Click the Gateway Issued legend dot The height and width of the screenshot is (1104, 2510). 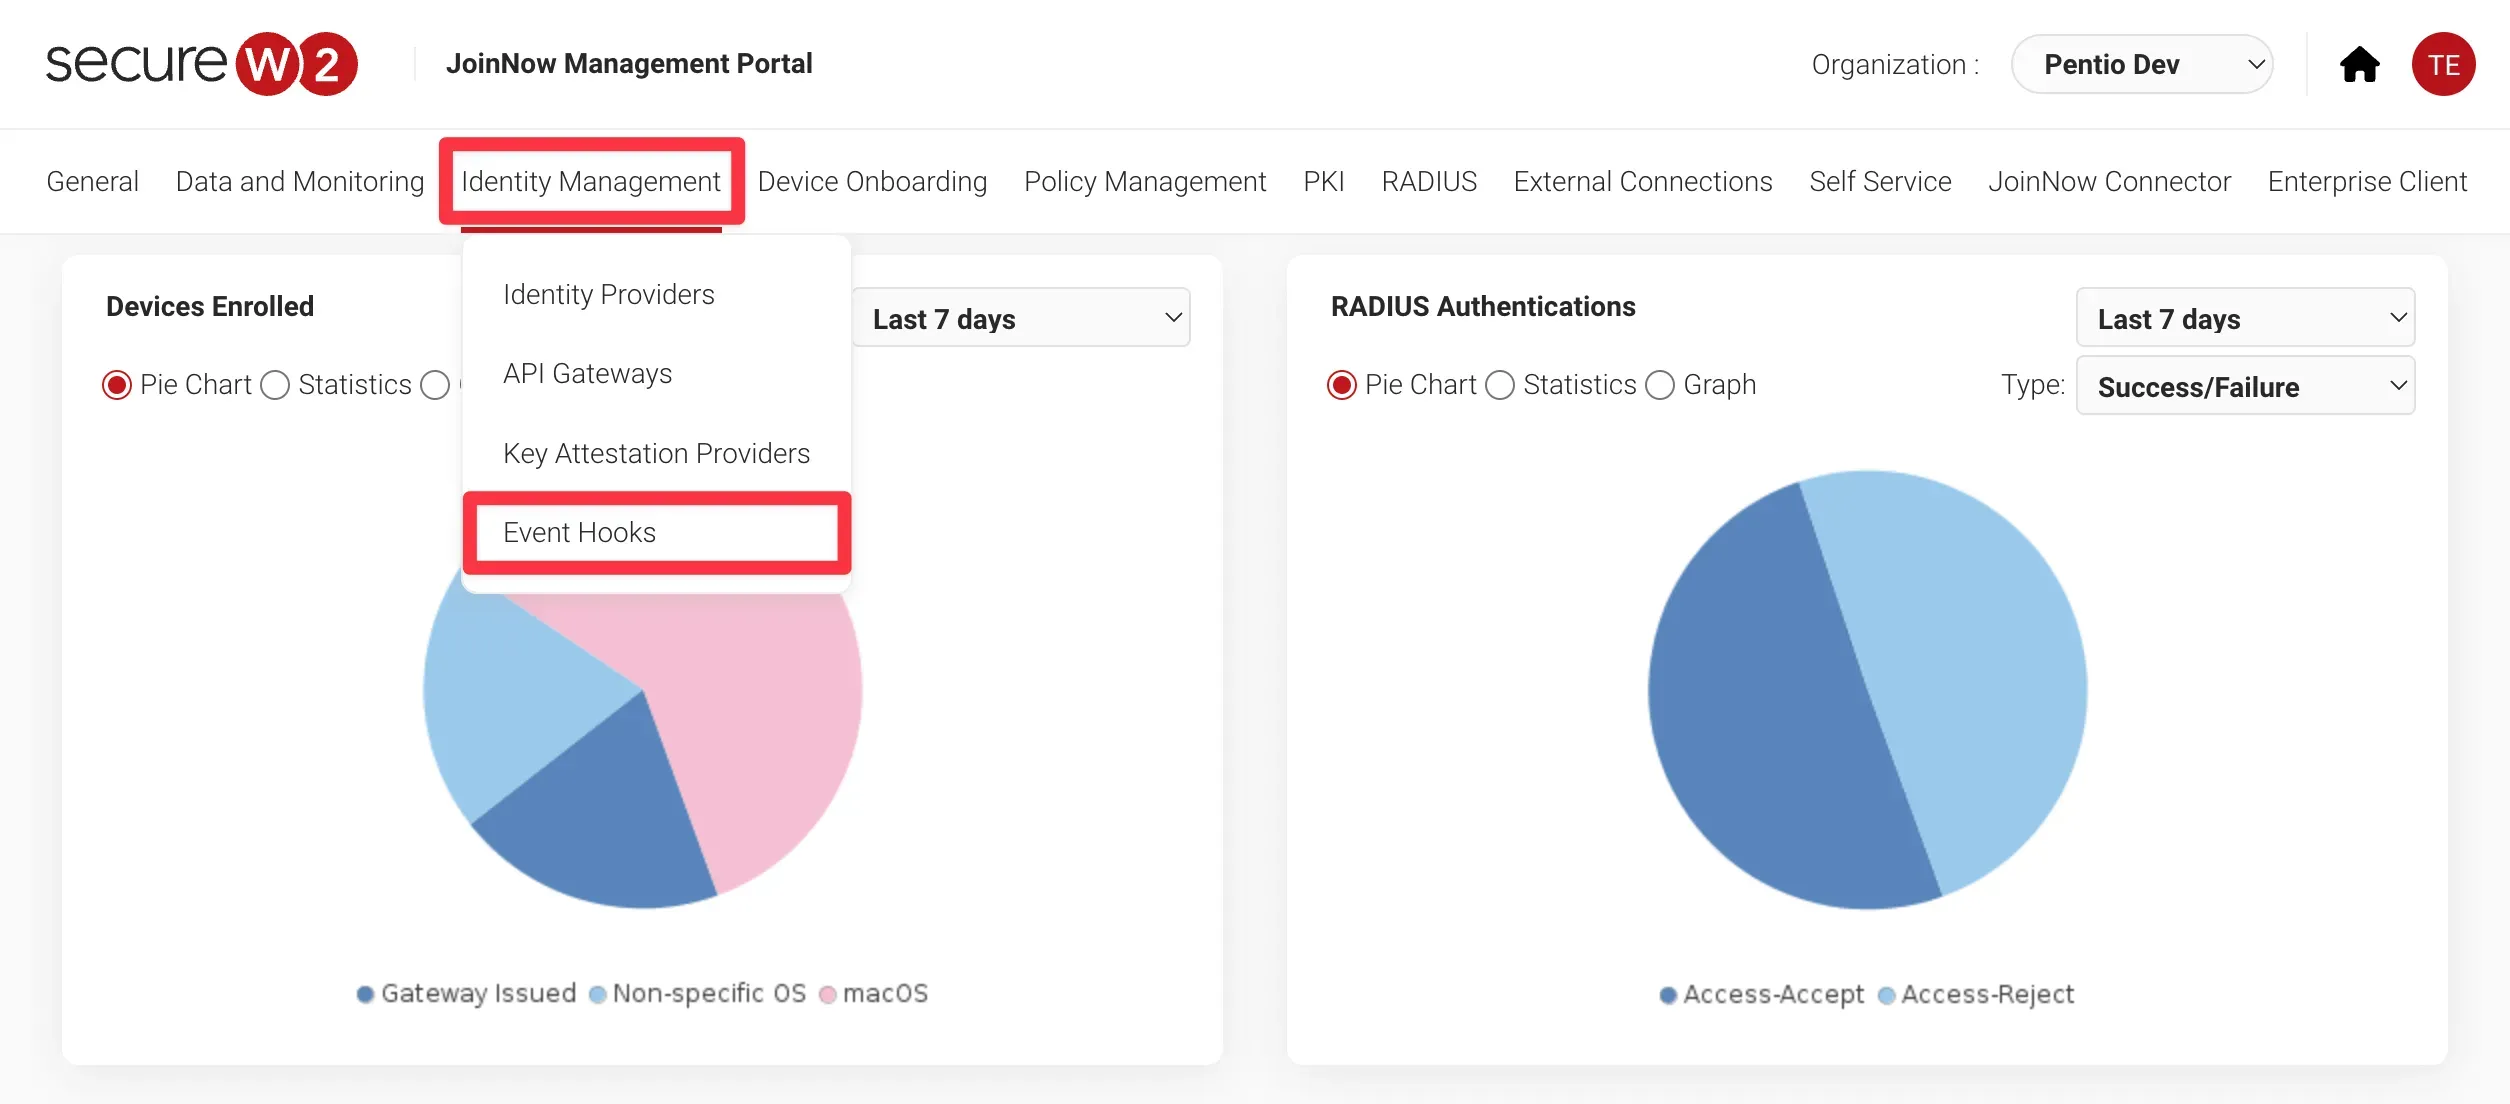pyautogui.click(x=366, y=994)
